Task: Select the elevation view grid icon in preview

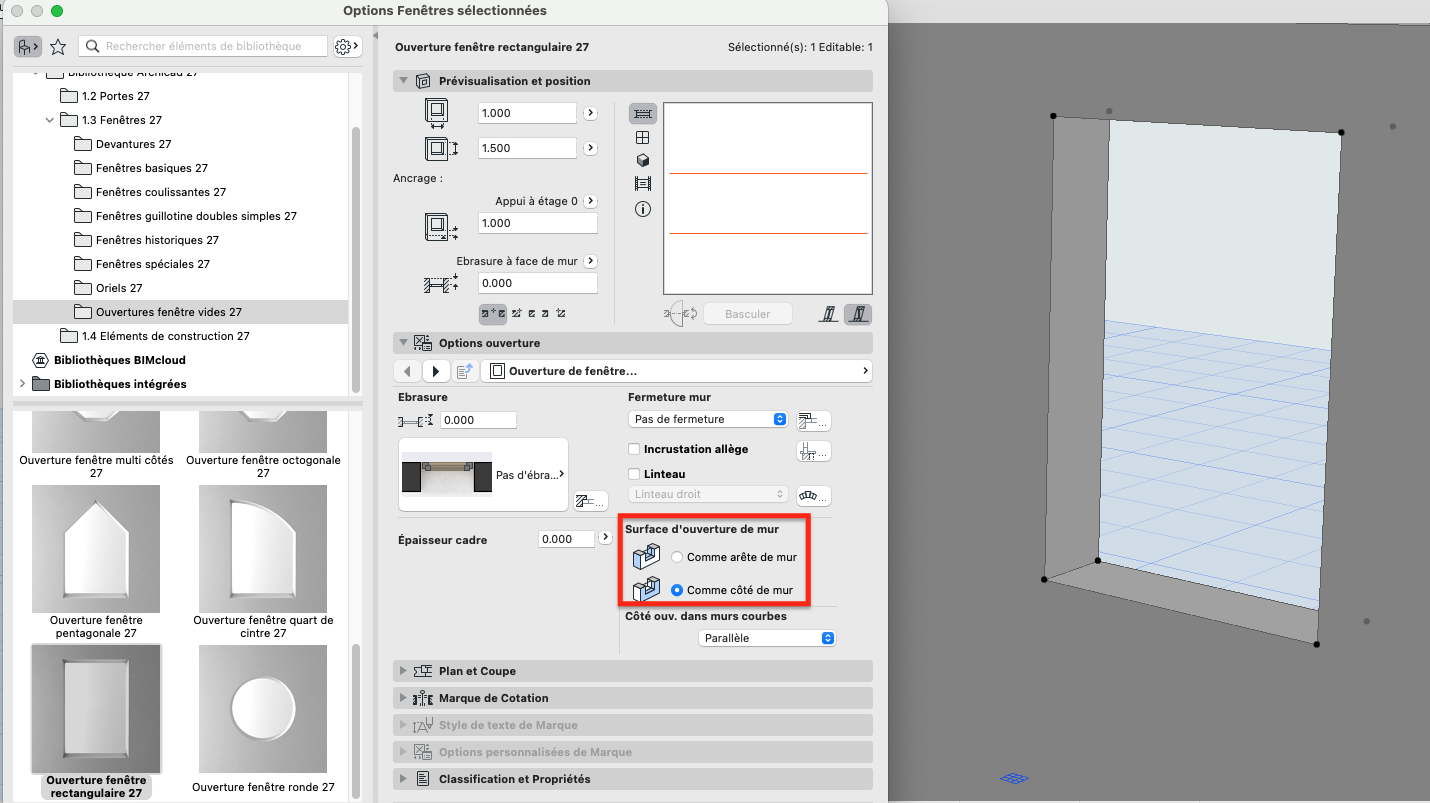Action: tap(643, 137)
